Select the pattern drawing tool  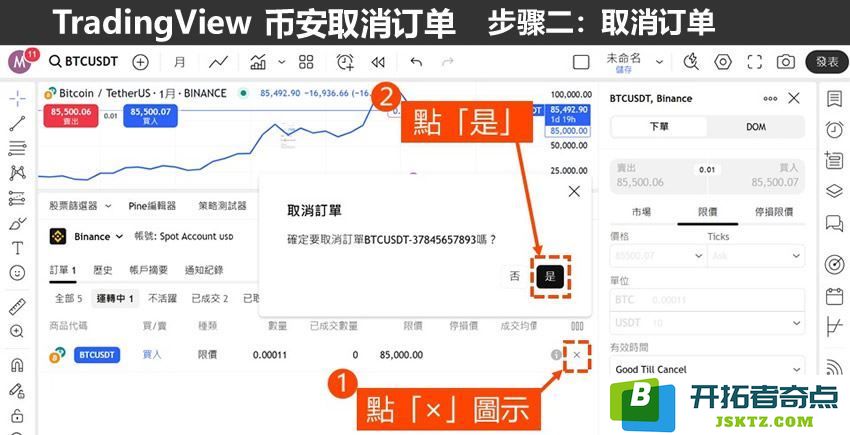[x=17, y=173]
